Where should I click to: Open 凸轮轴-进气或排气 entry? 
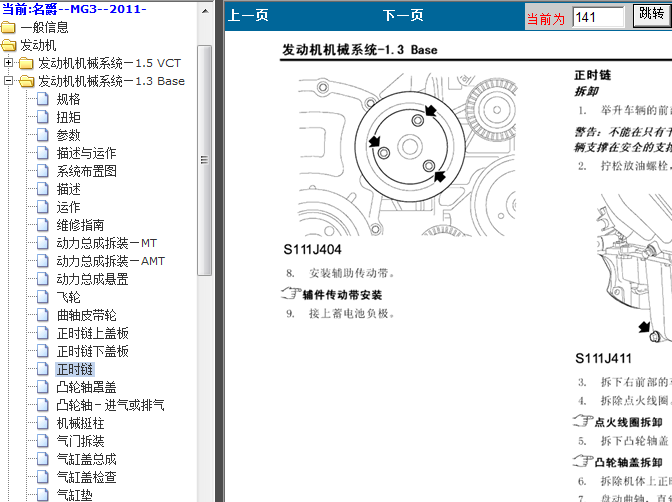click(x=110, y=405)
